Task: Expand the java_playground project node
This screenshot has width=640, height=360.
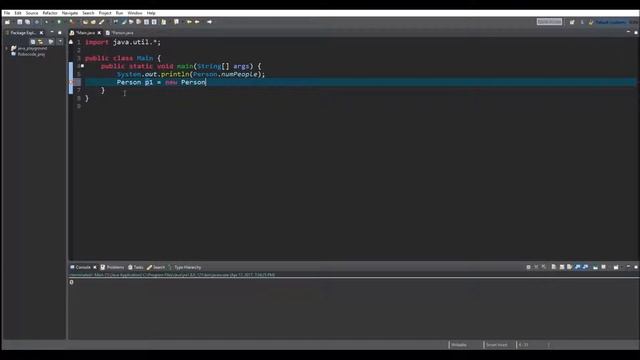Action: point(7,48)
